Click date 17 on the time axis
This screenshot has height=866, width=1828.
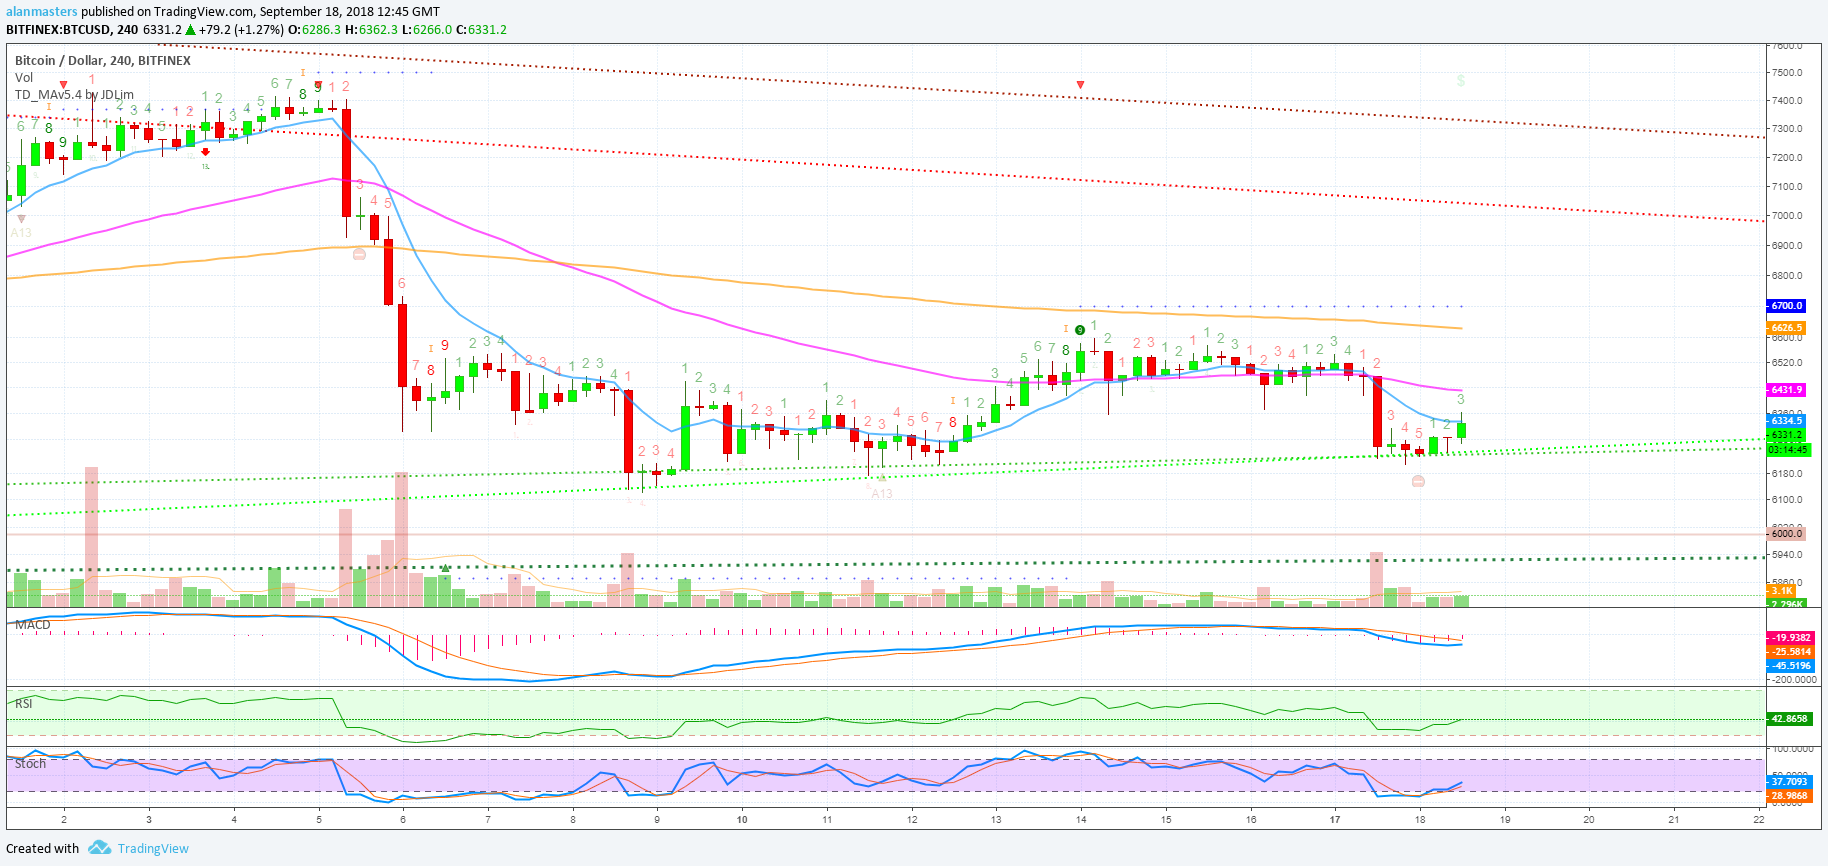point(1335,819)
